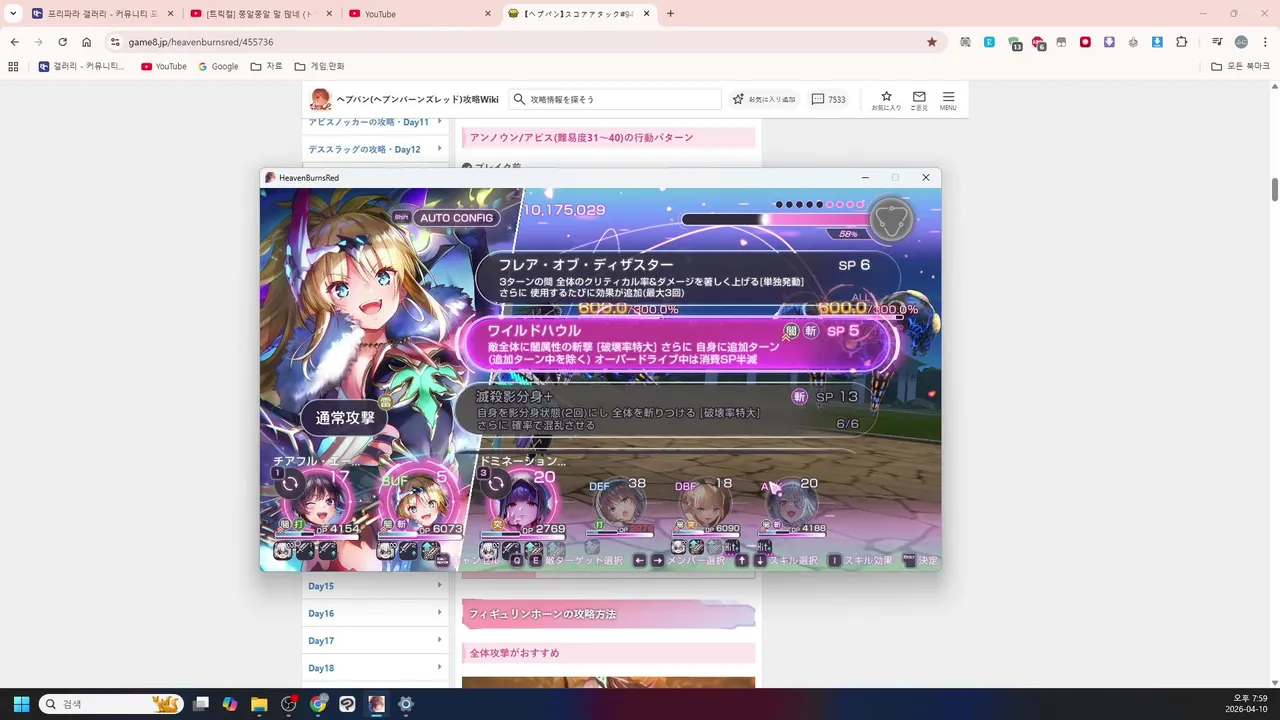This screenshot has height=720, width=1280.
Task: Expand デススラッグの攻略・Day12 entry
Action: [x=376, y=149]
